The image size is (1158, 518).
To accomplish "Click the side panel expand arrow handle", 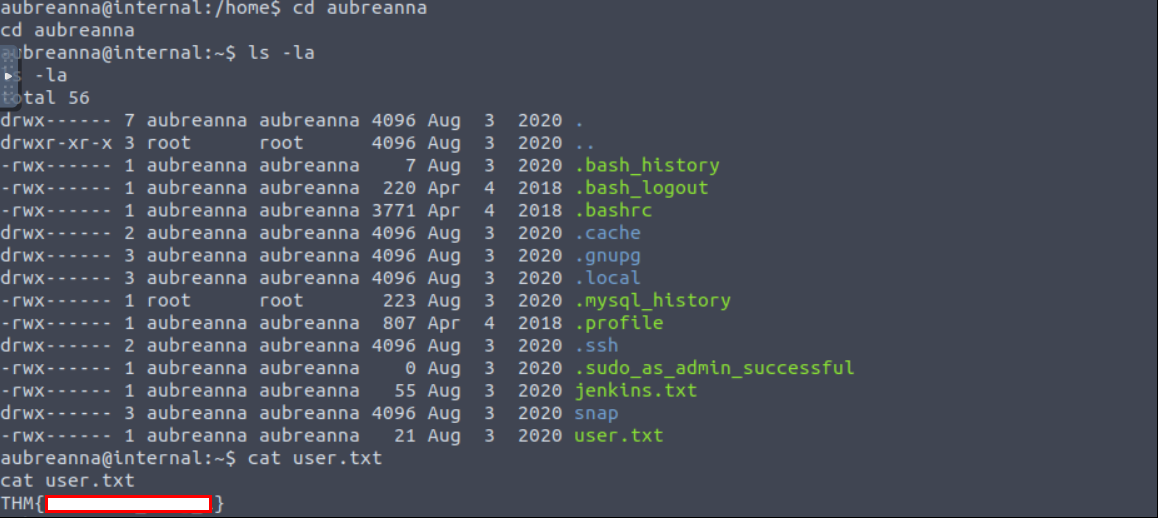I will pos(9,76).
